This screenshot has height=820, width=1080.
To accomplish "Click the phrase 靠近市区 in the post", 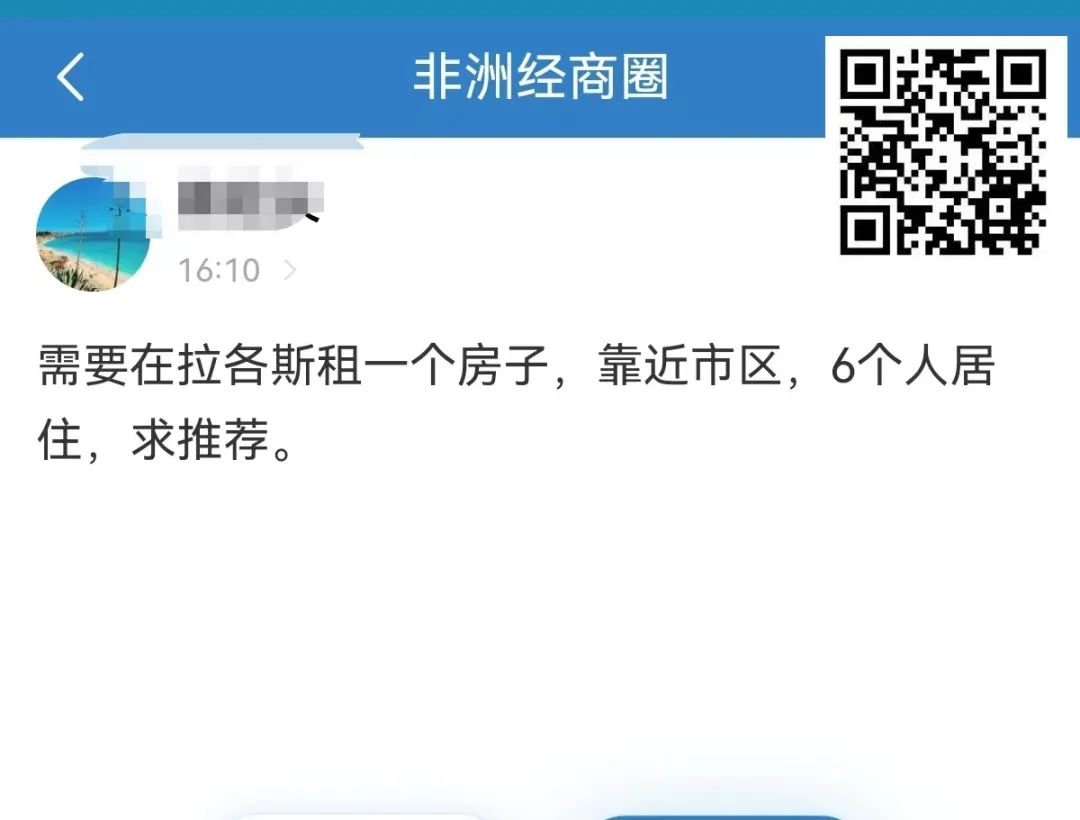I will tap(690, 366).
